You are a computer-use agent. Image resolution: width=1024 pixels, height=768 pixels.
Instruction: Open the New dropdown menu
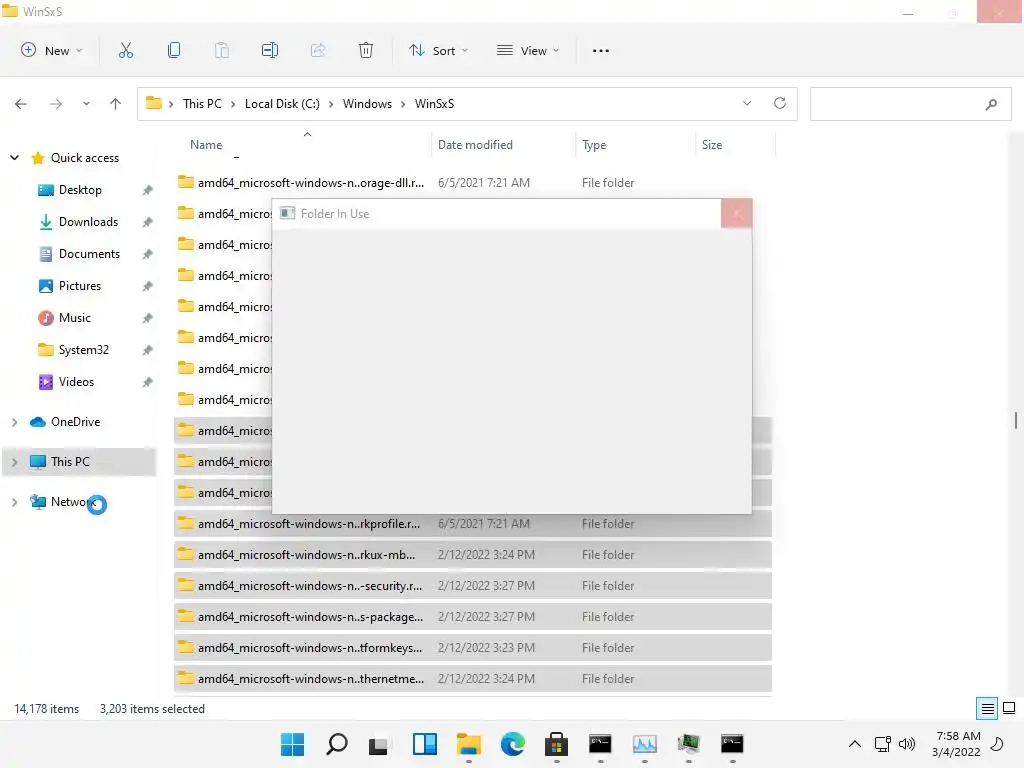[52, 50]
